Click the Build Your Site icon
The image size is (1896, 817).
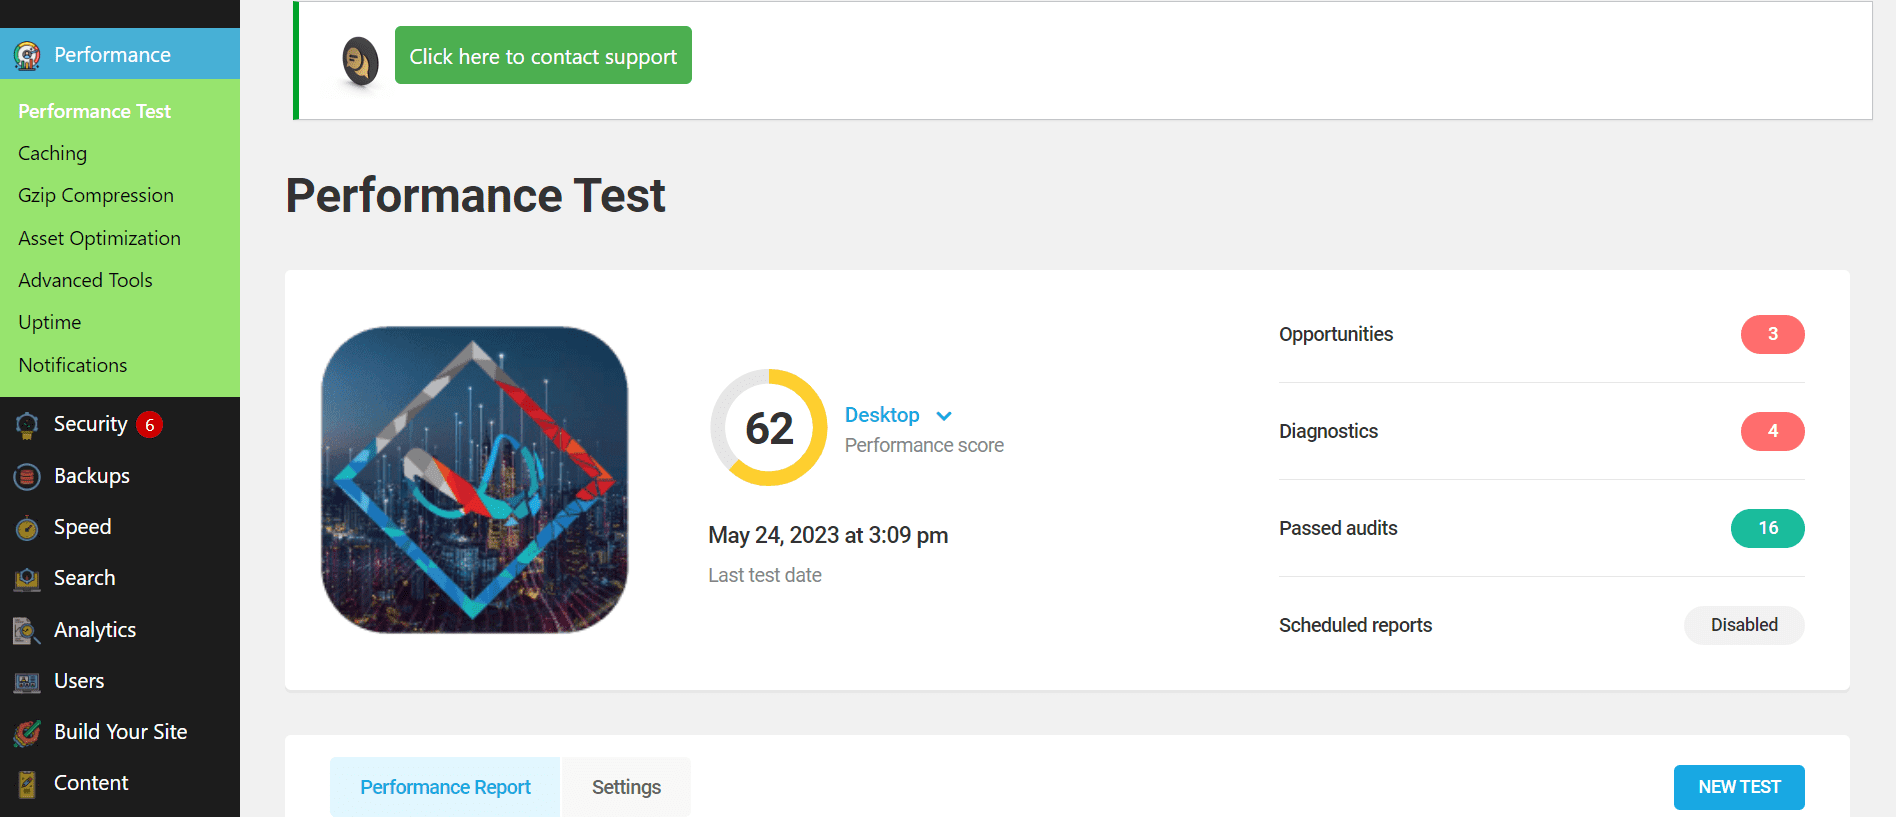(x=27, y=733)
